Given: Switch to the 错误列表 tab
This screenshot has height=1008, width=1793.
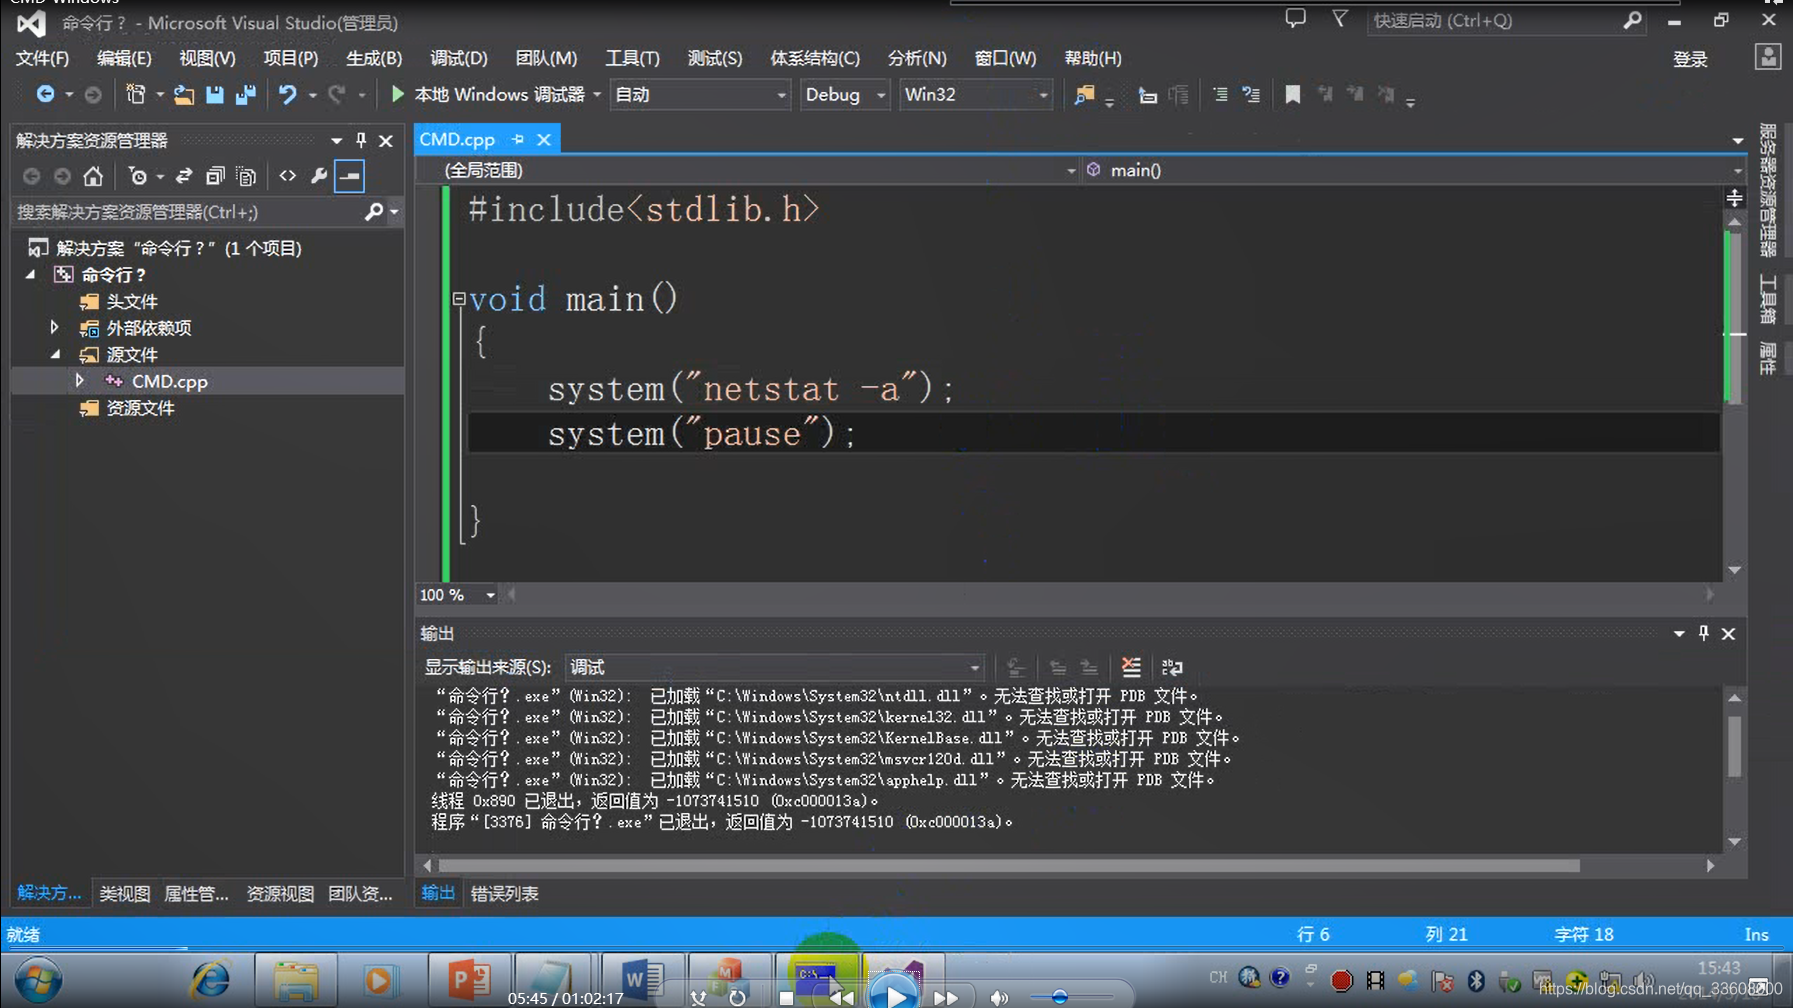Looking at the screenshot, I should (x=504, y=894).
